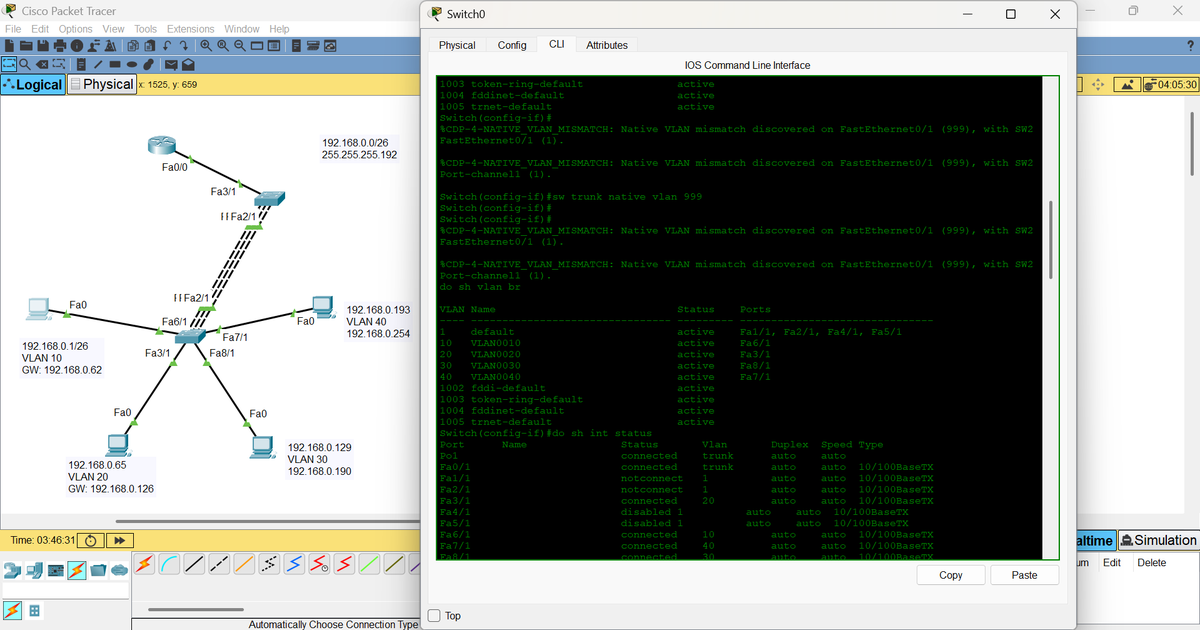Click the Paste button below the CLI
1200x630 pixels.
1024,575
